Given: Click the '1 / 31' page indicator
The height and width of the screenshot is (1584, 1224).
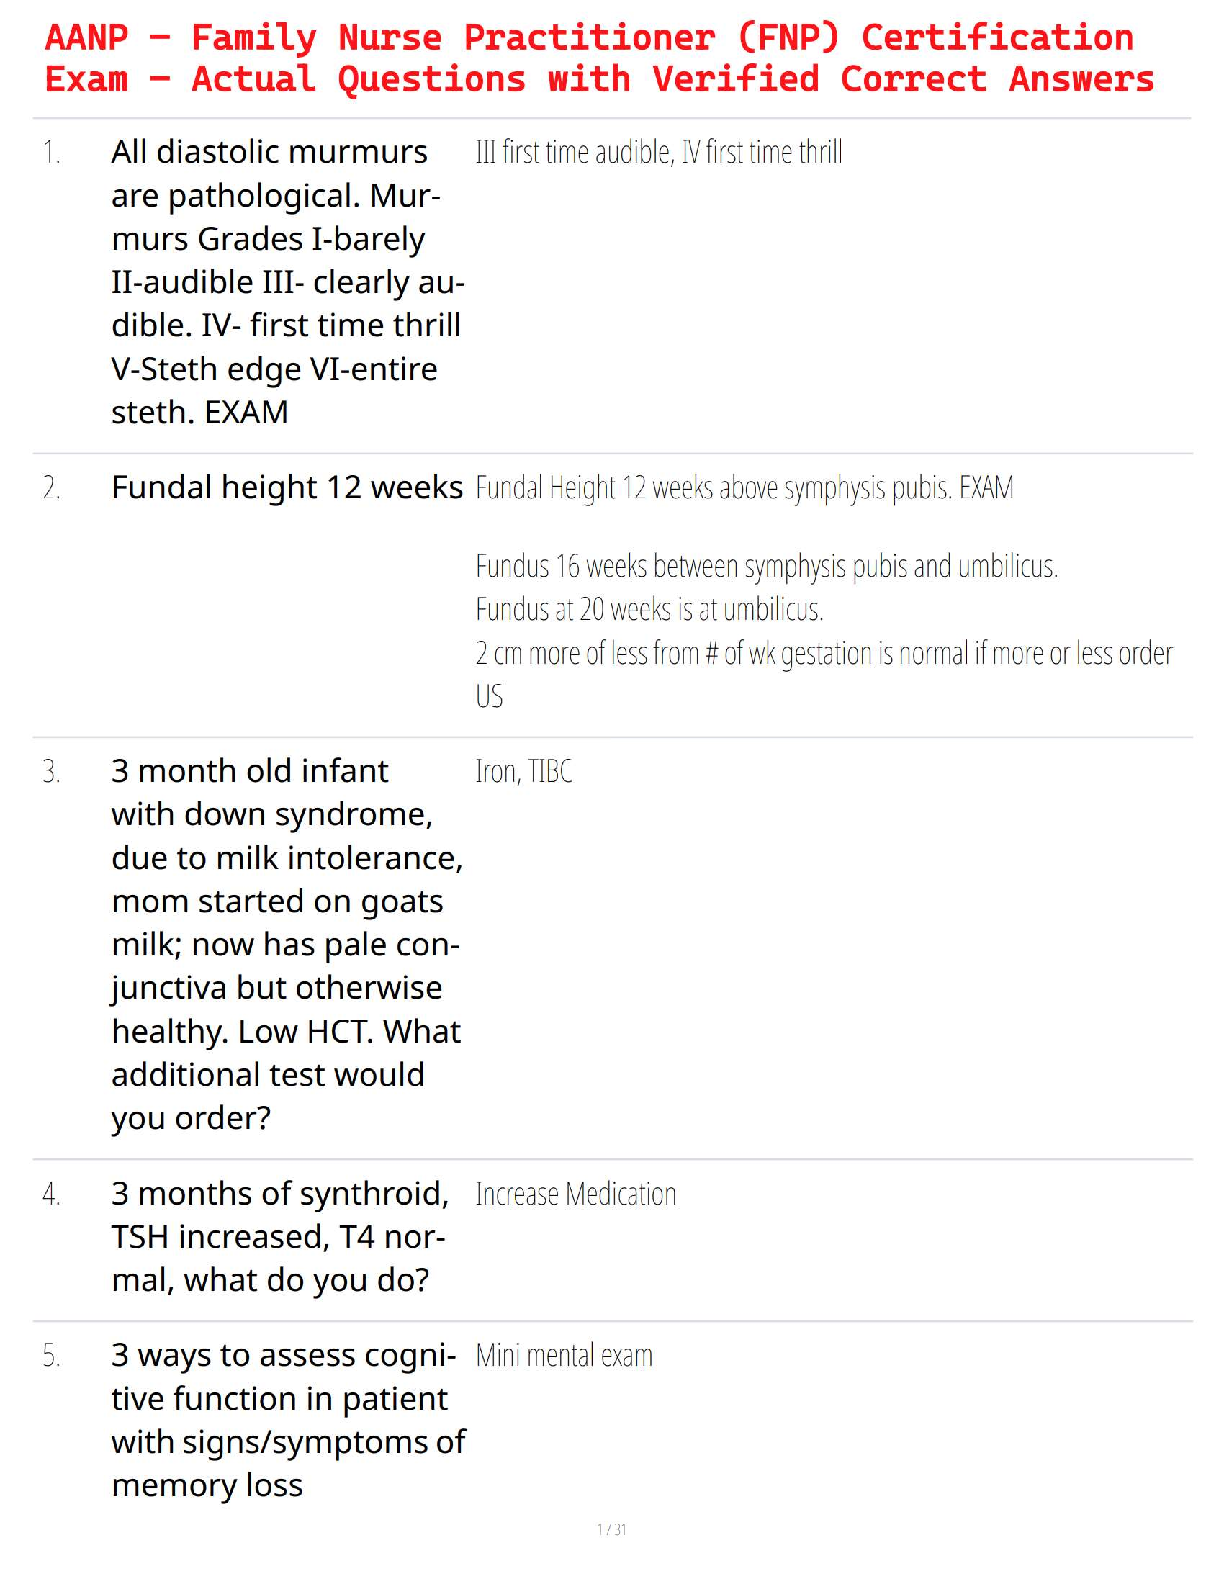Looking at the screenshot, I should click(612, 1529).
